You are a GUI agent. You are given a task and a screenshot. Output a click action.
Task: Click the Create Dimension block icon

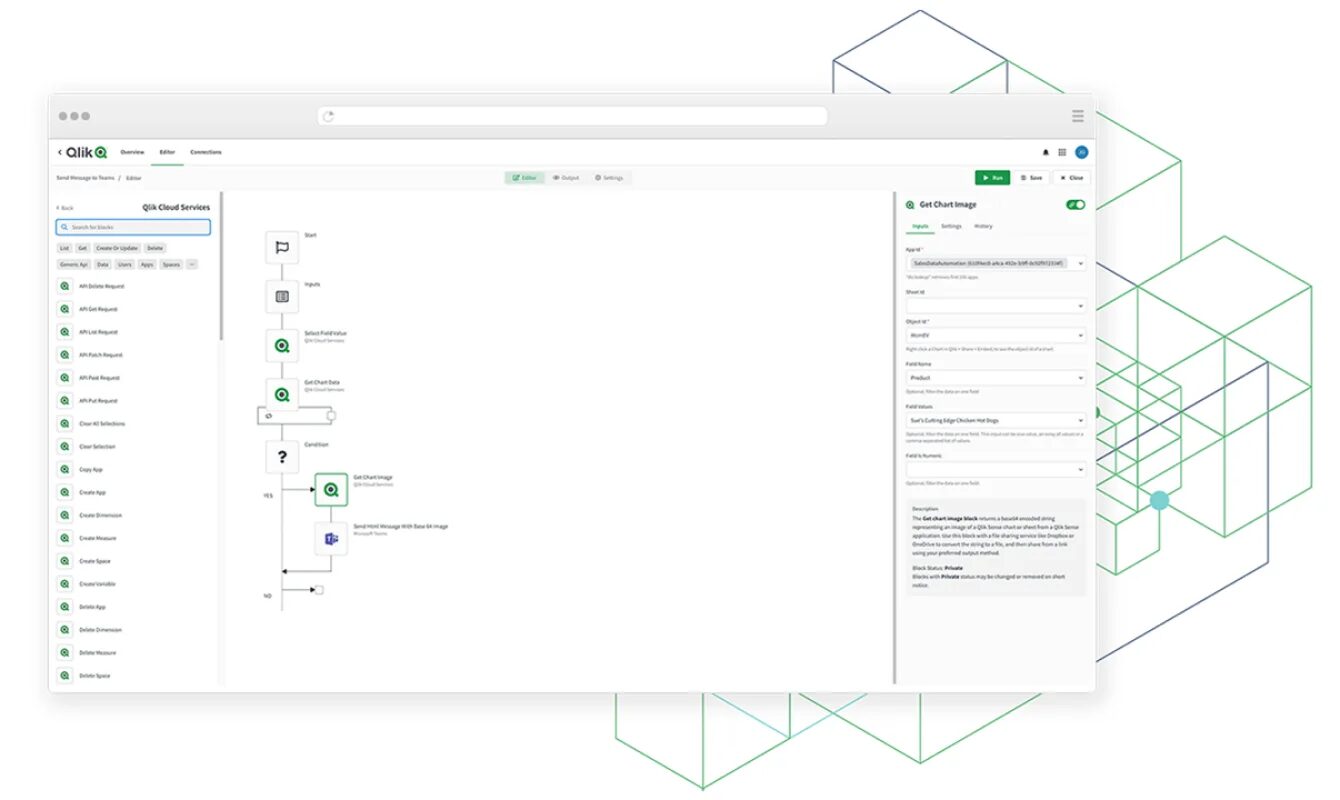coord(64,515)
